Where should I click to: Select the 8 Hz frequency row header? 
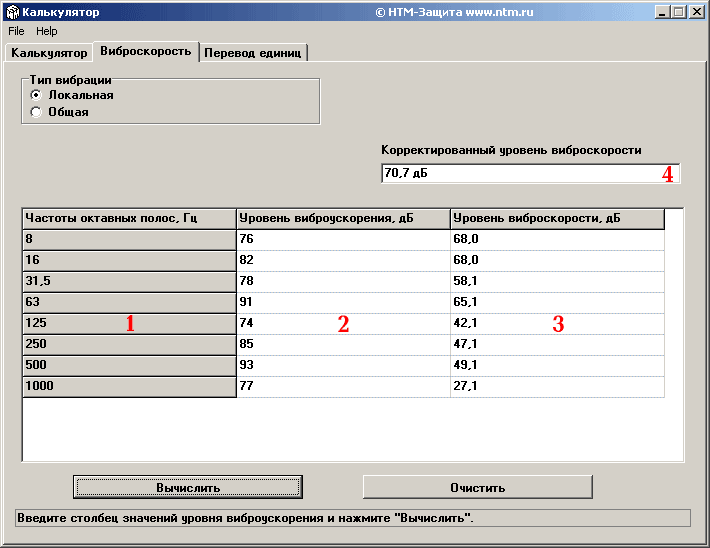coord(130,240)
